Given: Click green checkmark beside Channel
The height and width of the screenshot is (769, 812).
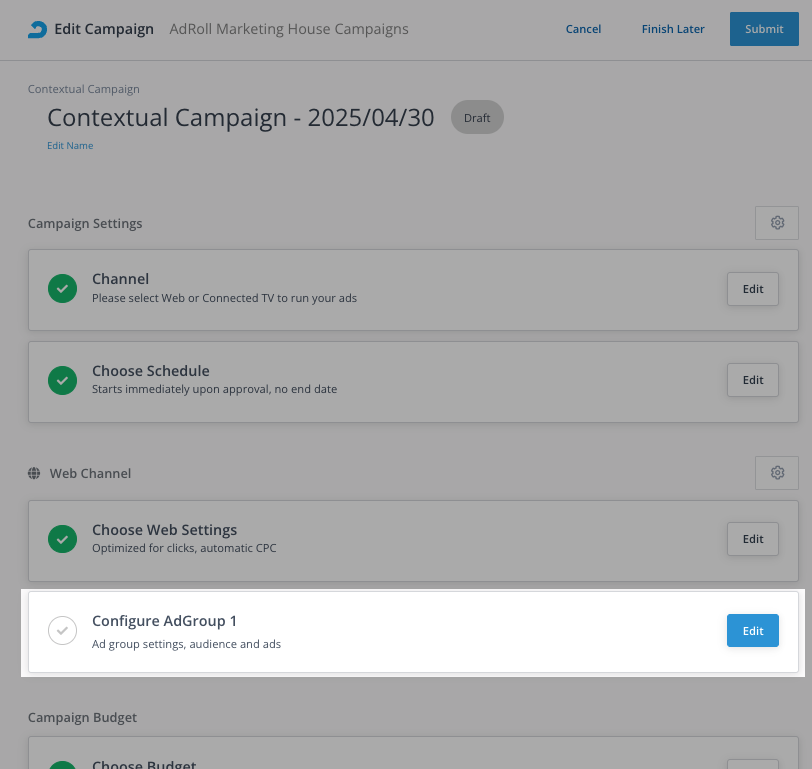Looking at the screenshot, I should point(63,289).
